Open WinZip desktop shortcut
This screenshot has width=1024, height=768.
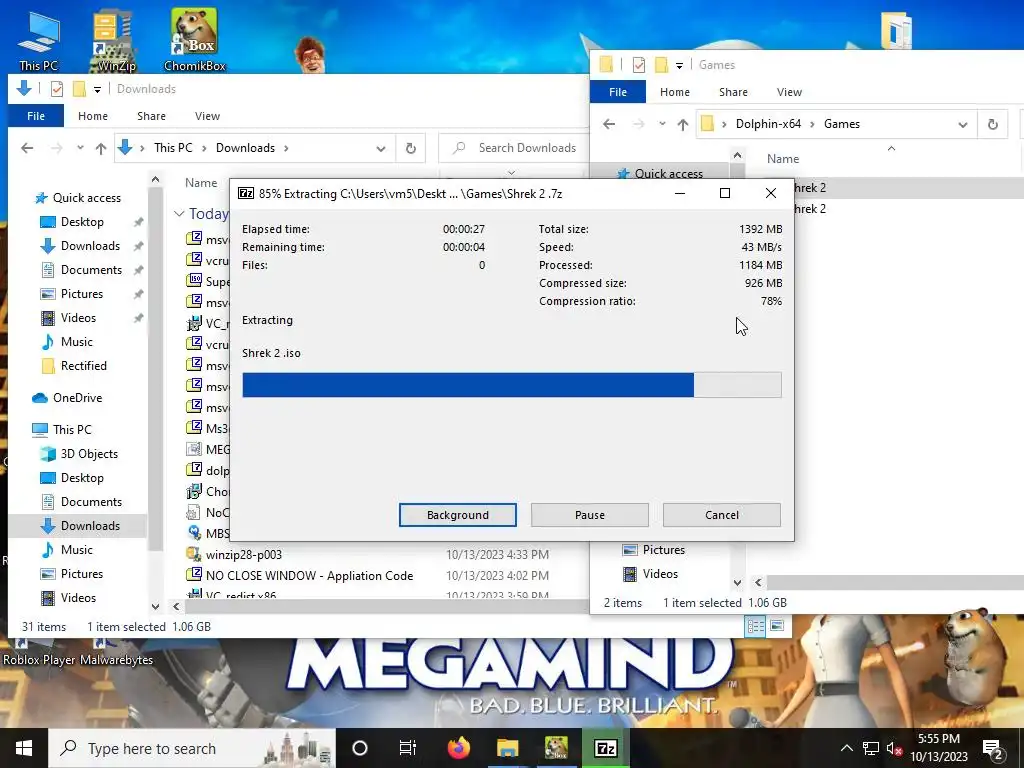(x=116, y=40)
